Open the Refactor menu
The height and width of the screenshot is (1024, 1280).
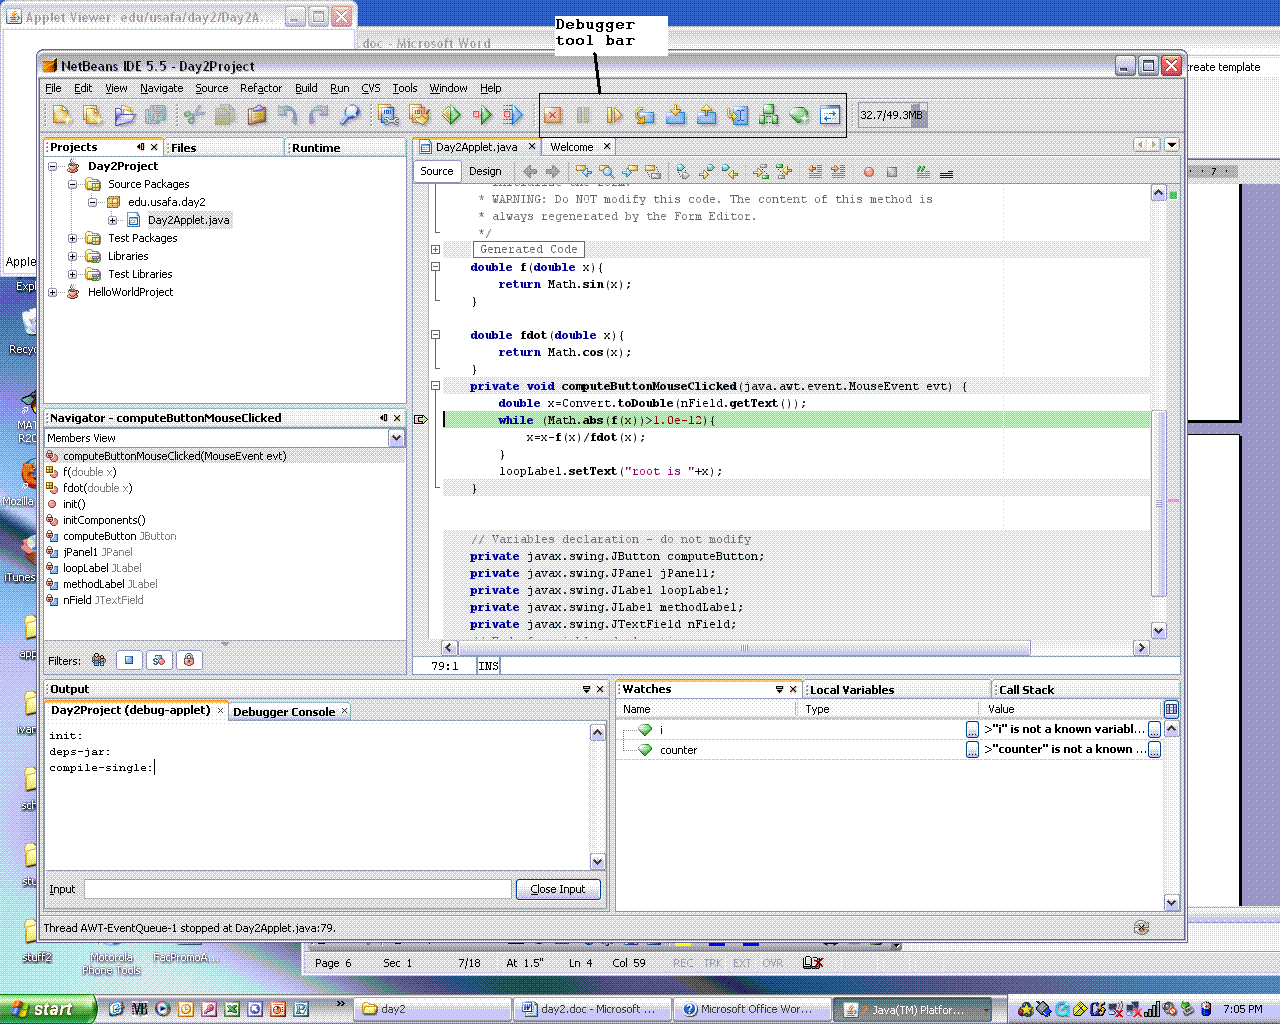[260, 88]
